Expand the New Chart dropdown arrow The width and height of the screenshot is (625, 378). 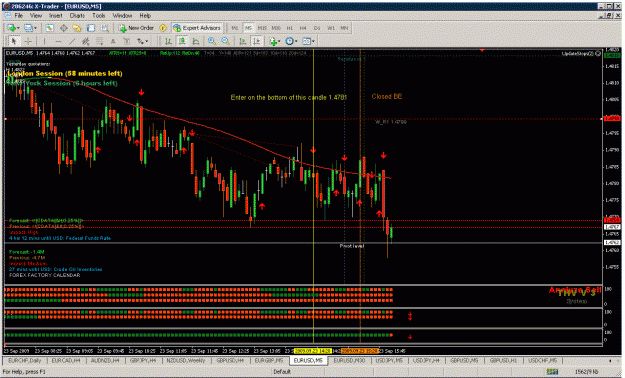click(18, 28)
